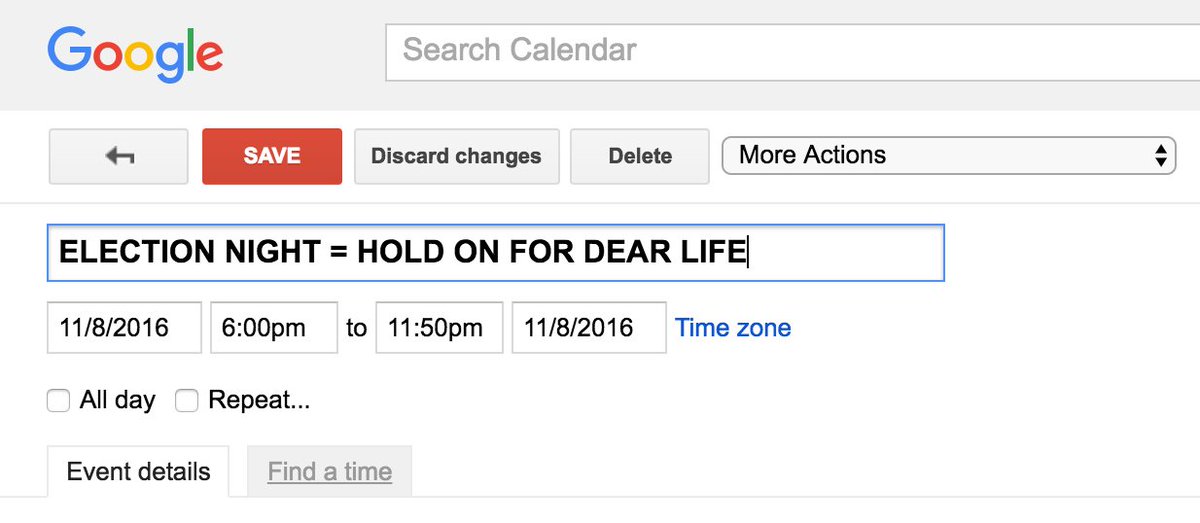Click the "Repeat..." label text
The width and height of the screenshot is (1200, 523).
pyautogui.click(x=259, y=401)
